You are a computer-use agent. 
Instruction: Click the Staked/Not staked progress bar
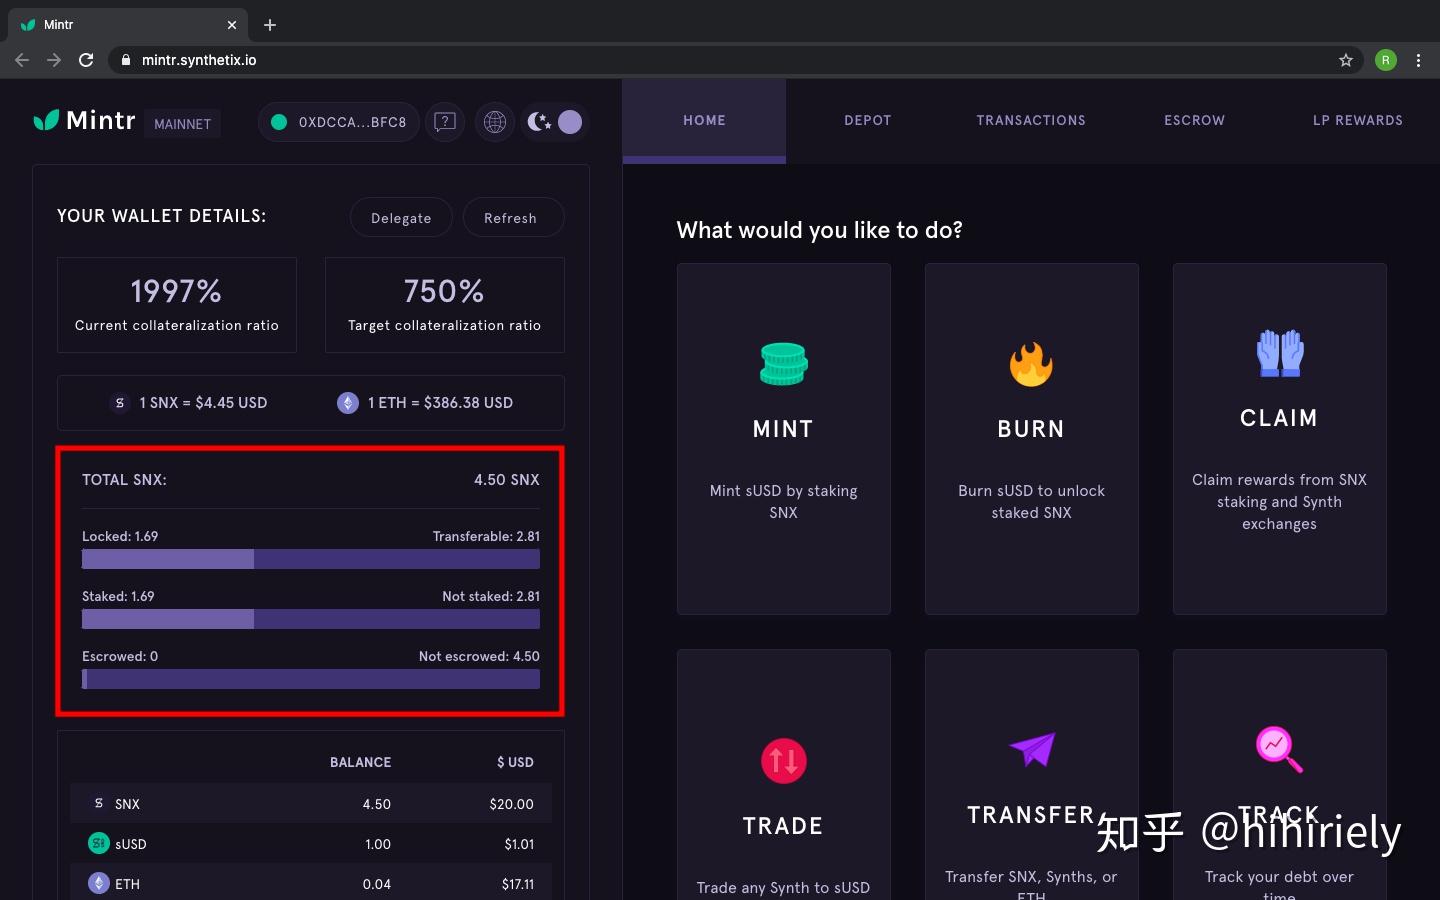311,619
